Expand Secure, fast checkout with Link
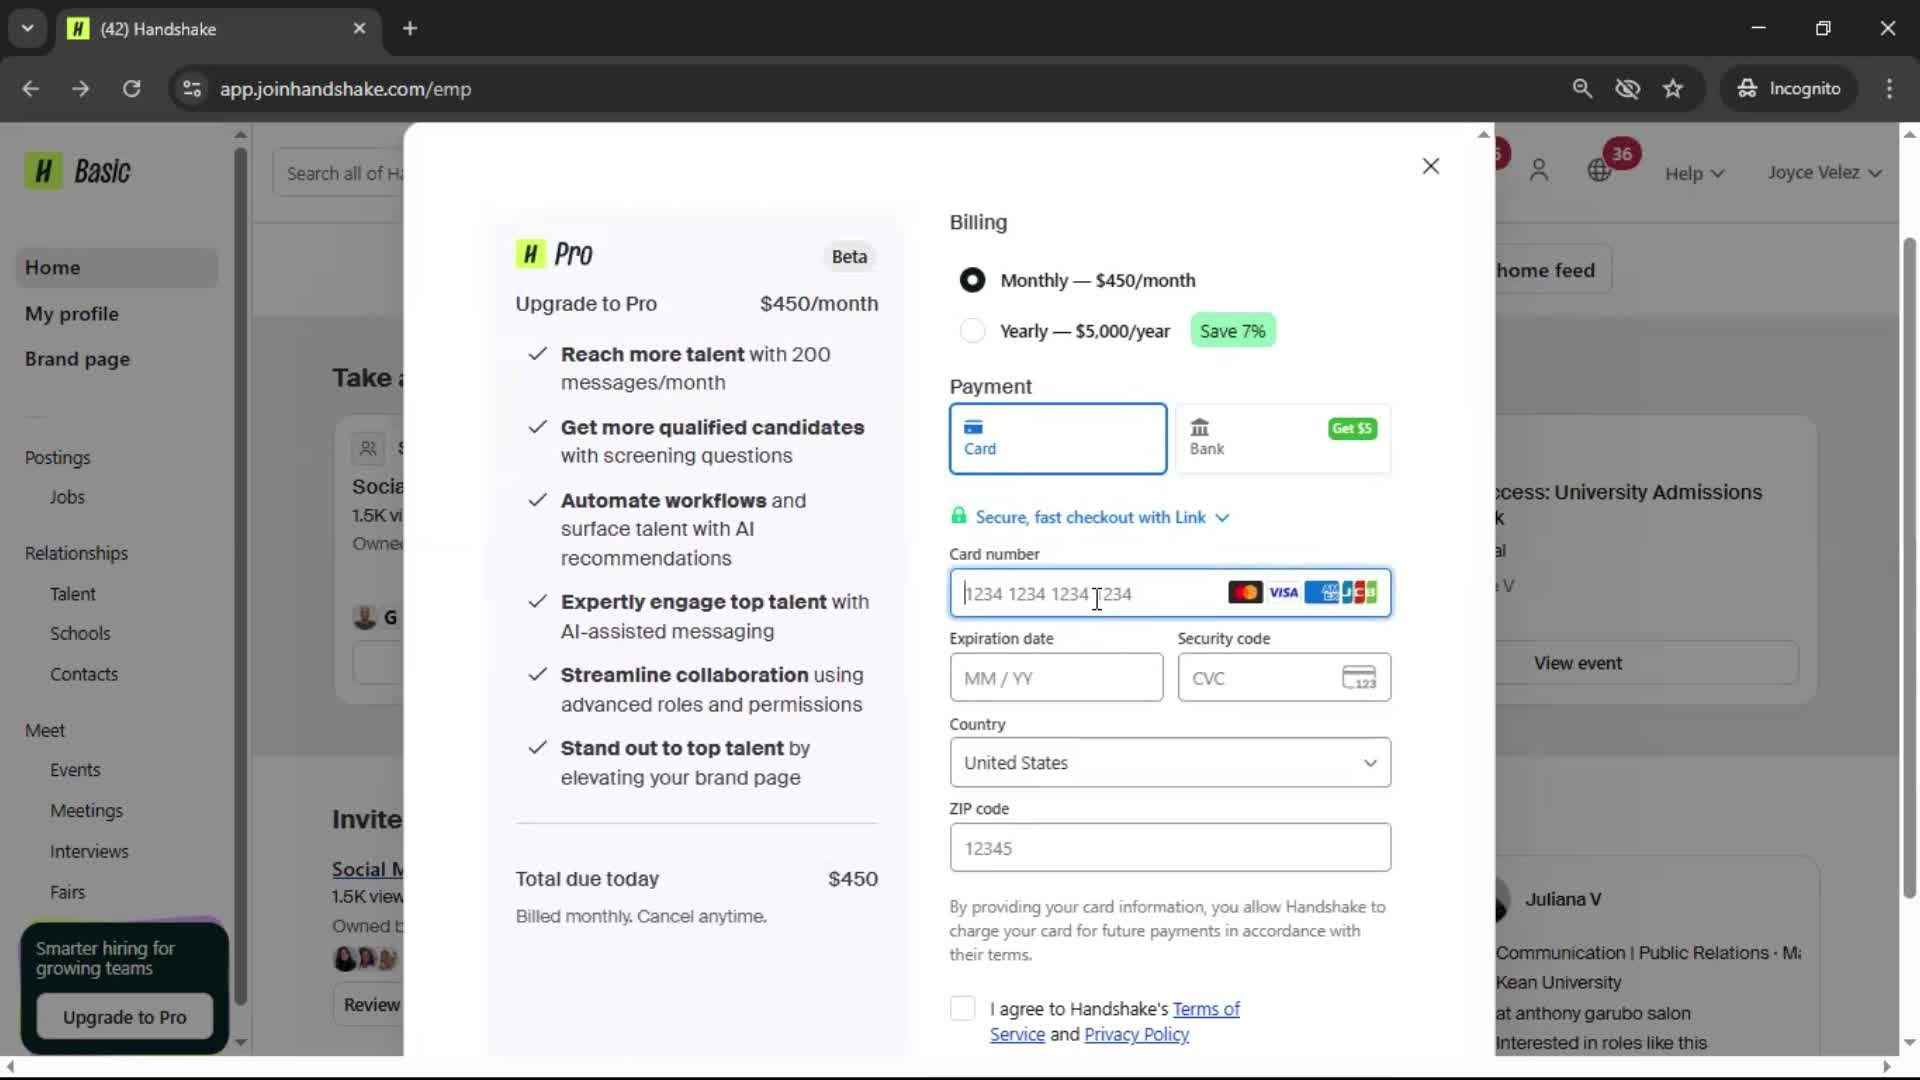This screenshot has width=1920, height=1080. click(1102, 517)
